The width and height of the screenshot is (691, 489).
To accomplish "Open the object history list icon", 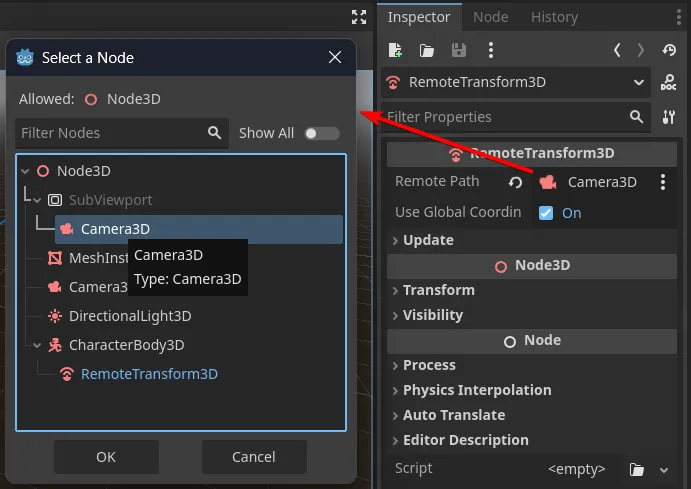I will [669, 50].
